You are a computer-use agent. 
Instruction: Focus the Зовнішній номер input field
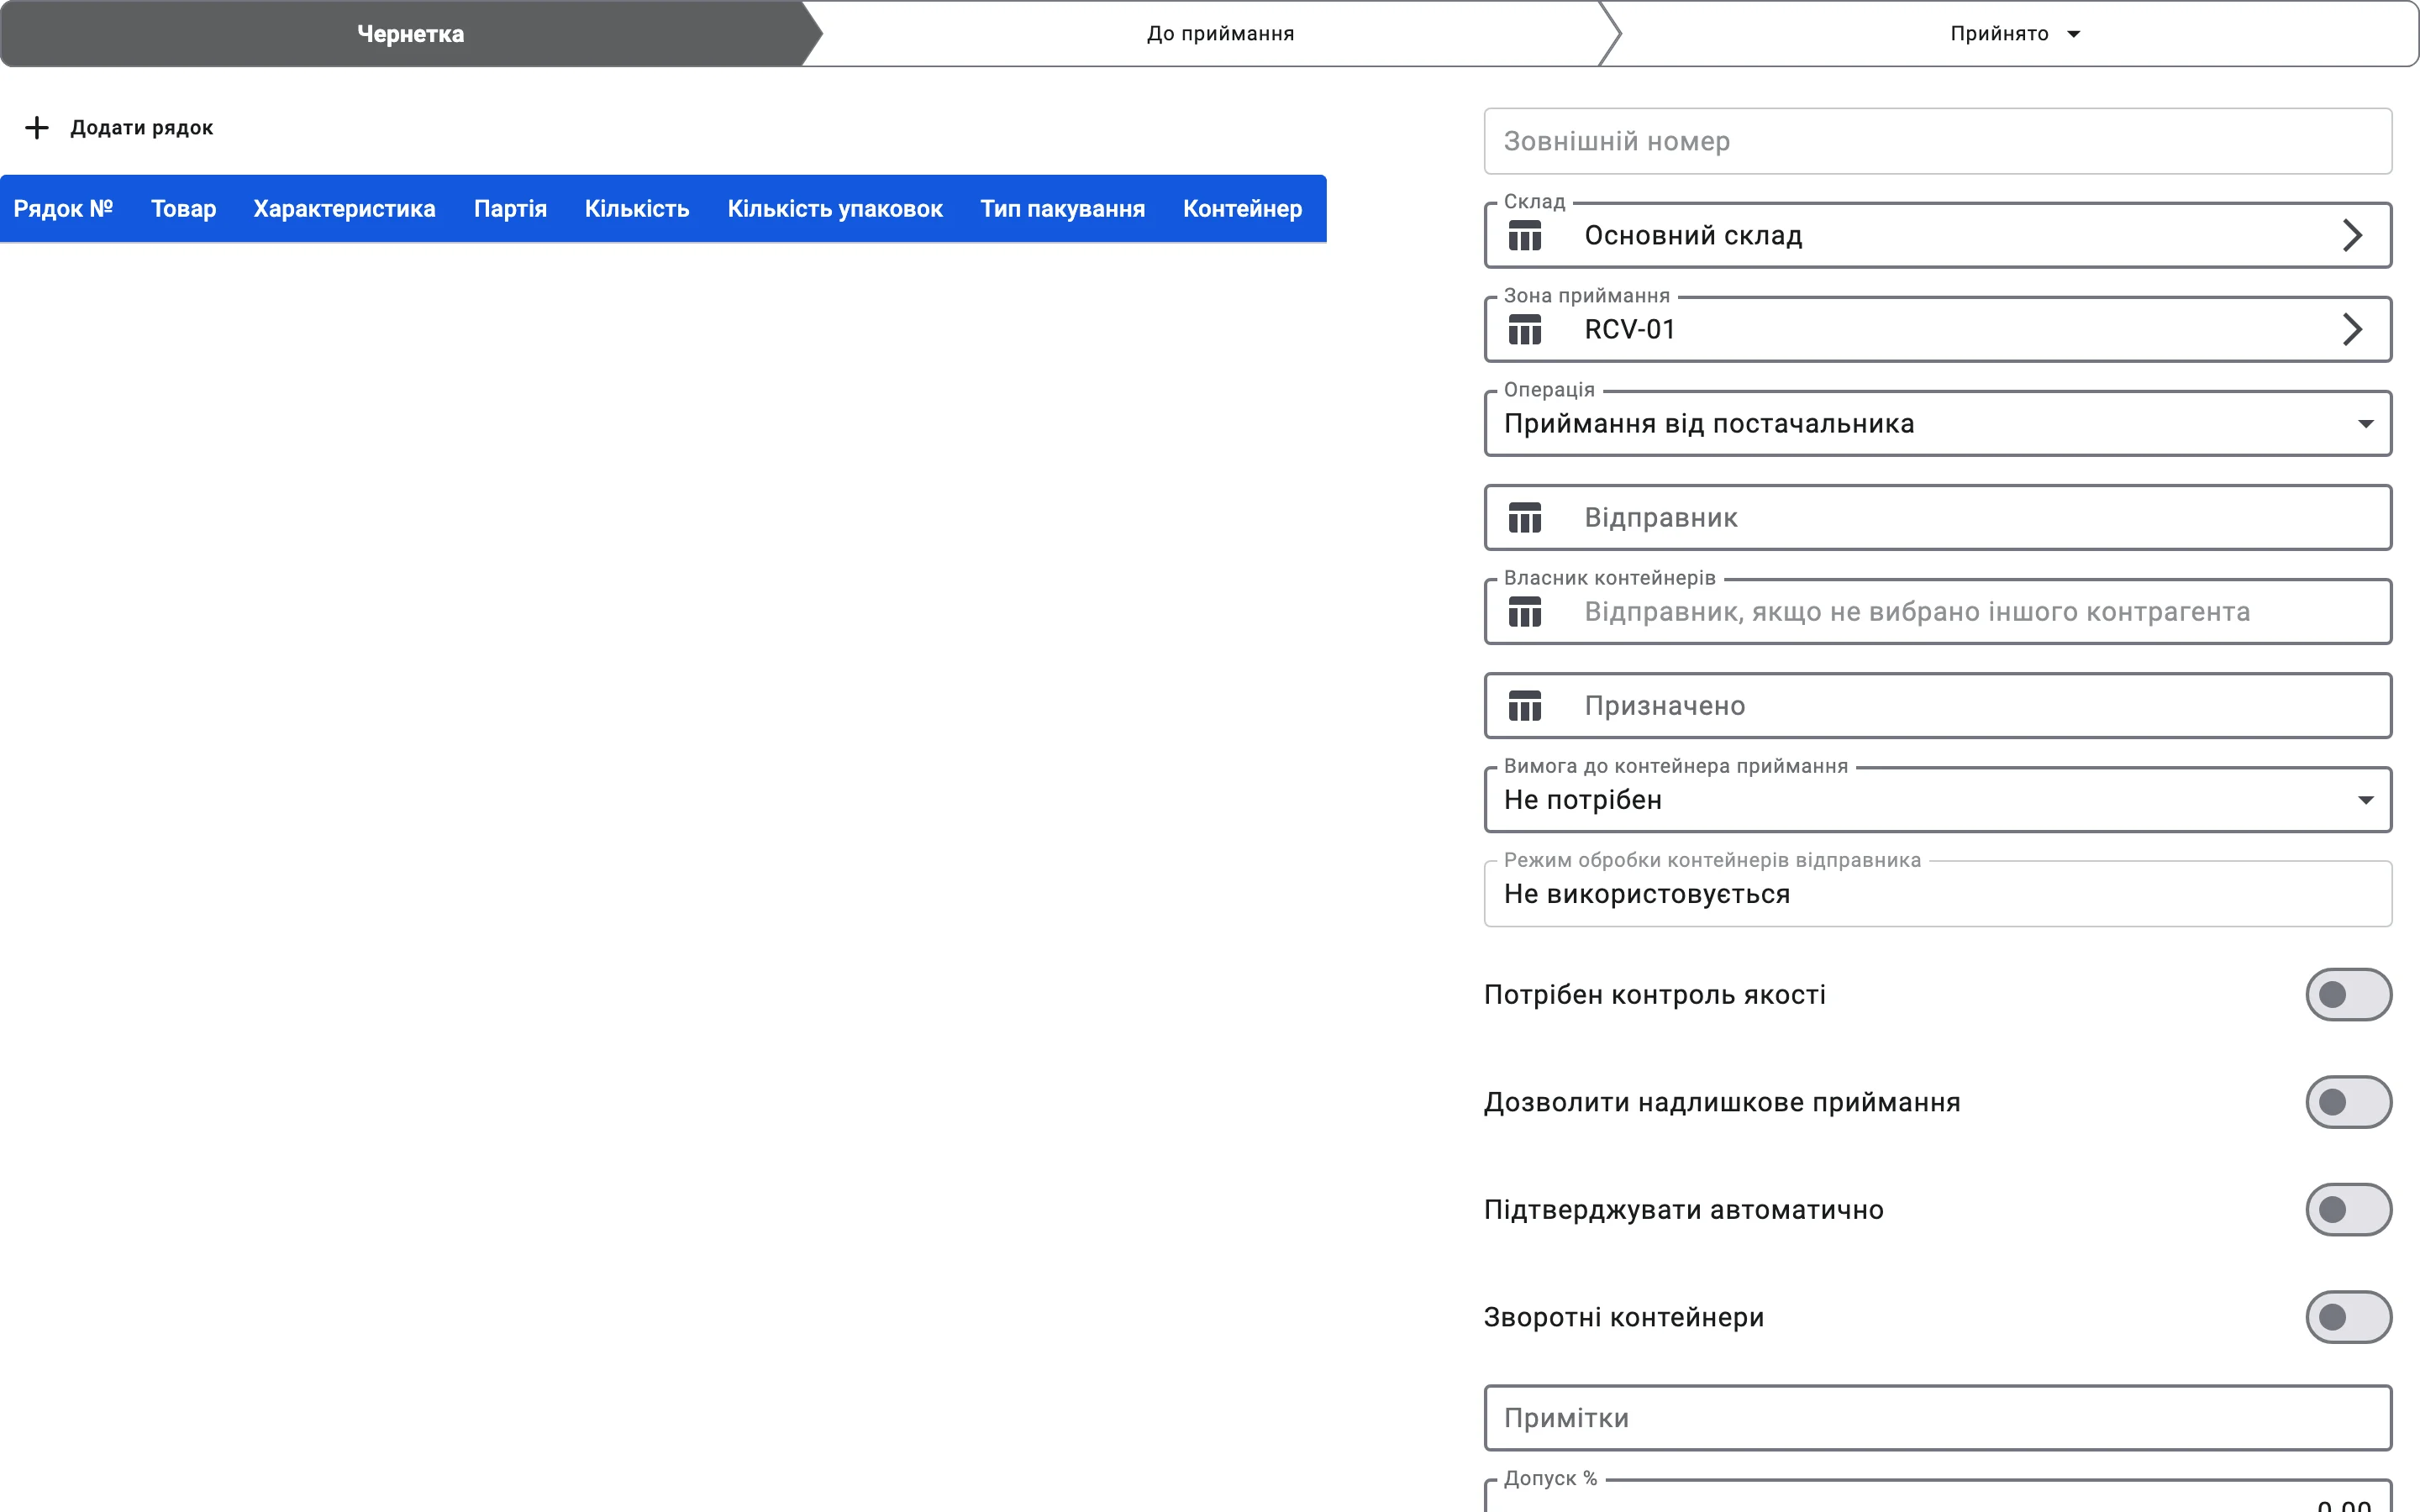[1937, 141]
